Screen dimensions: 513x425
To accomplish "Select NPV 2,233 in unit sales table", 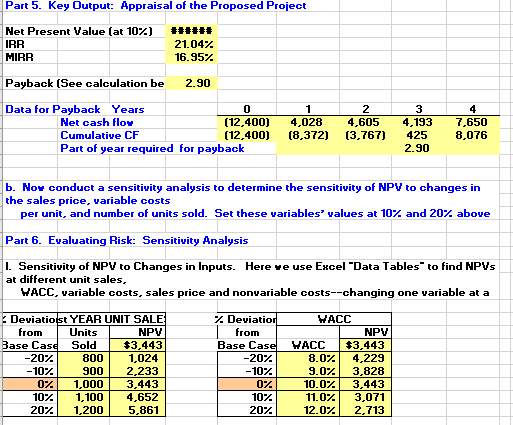I will click(x=137, y=371).
